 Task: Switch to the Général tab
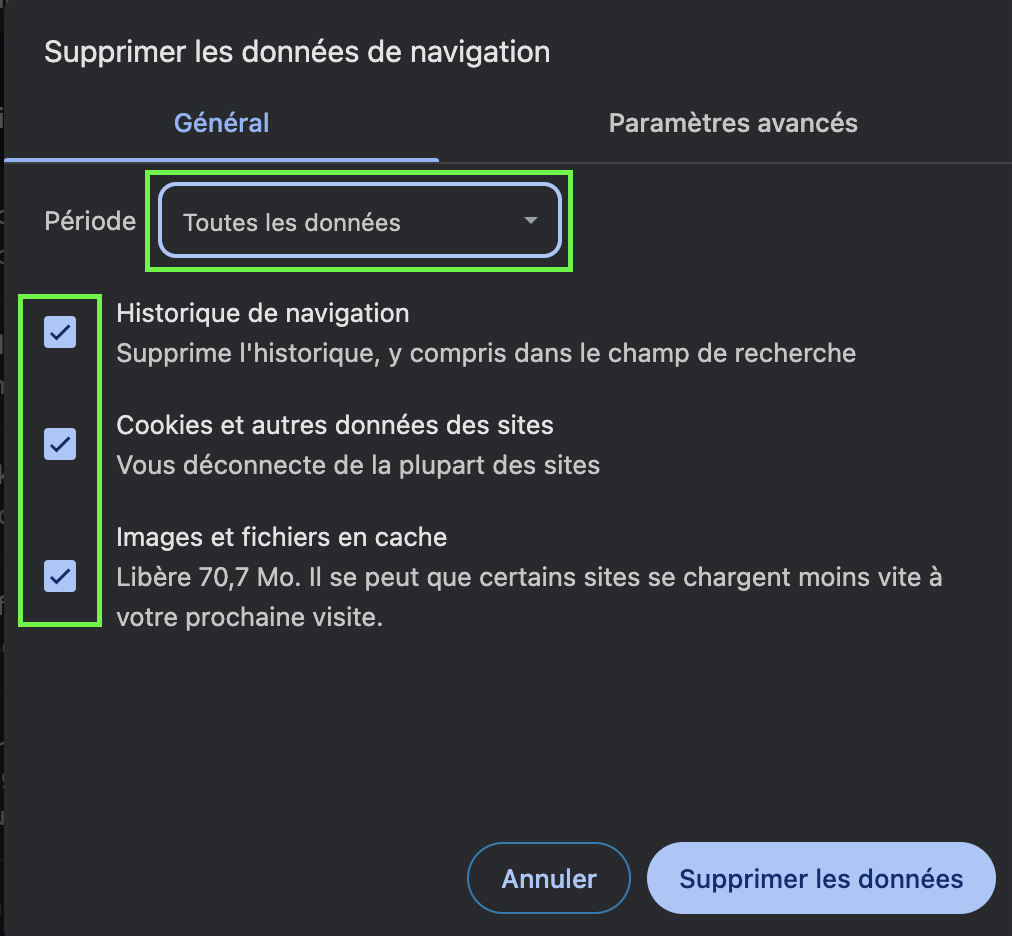pos(221,123)
